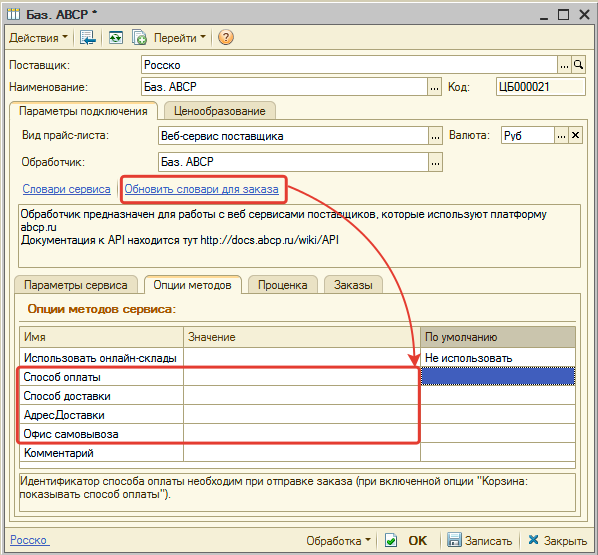Click the refresh/reread toolbar icon
This screenshot has height=555, width=598.
point(116,38)
